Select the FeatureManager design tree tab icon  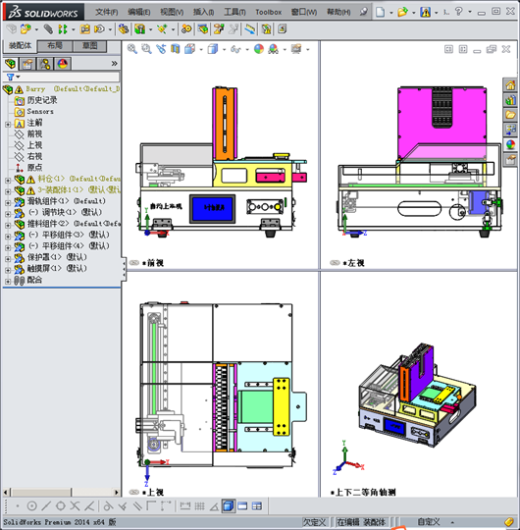coord(10,64)
